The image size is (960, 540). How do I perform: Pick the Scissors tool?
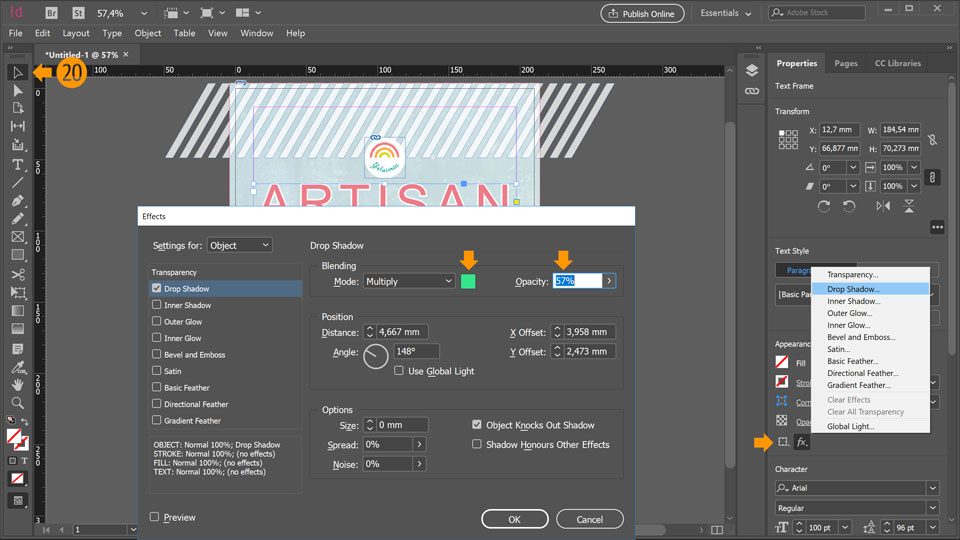(x=17, y=274)
